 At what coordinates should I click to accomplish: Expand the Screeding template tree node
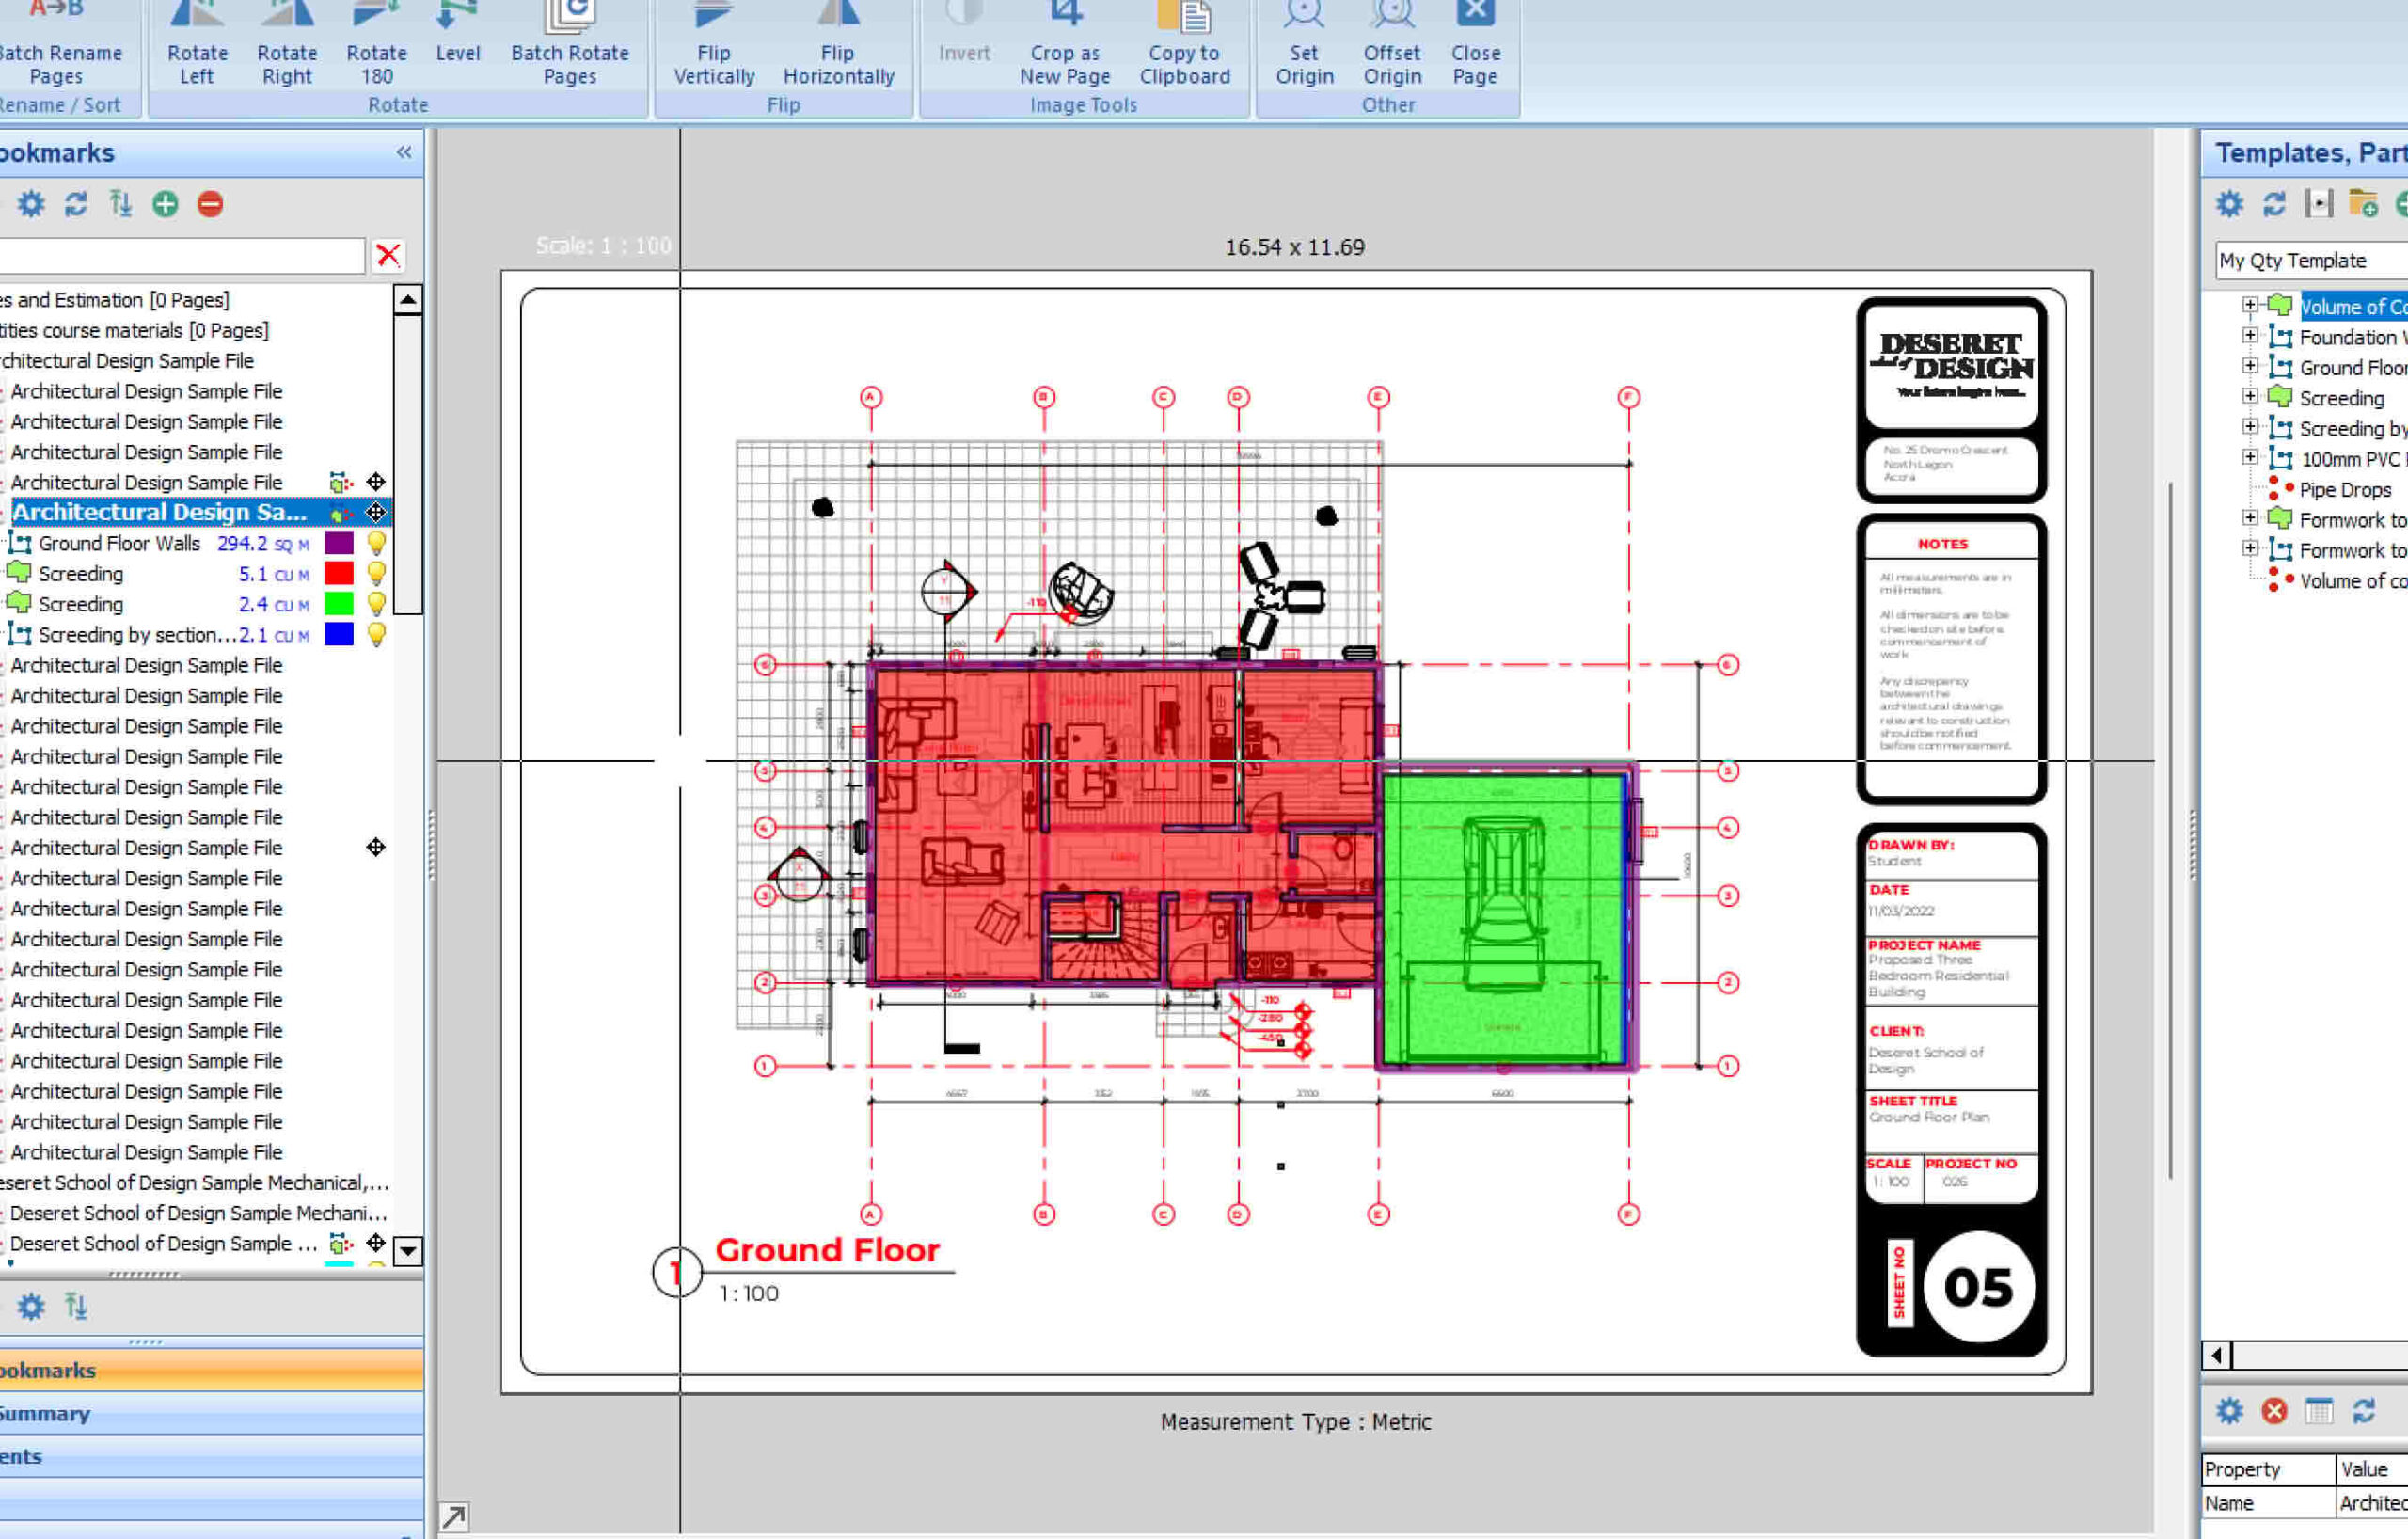(2249, 397)
